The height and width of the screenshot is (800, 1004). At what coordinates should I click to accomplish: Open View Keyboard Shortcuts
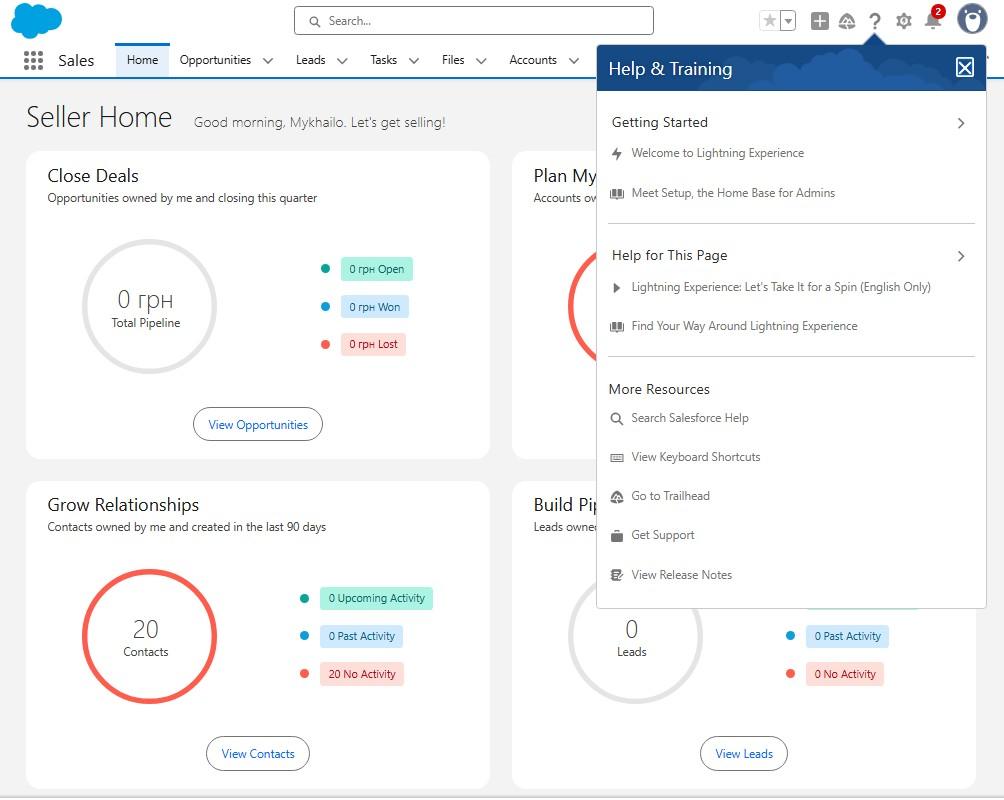[695, 457]
